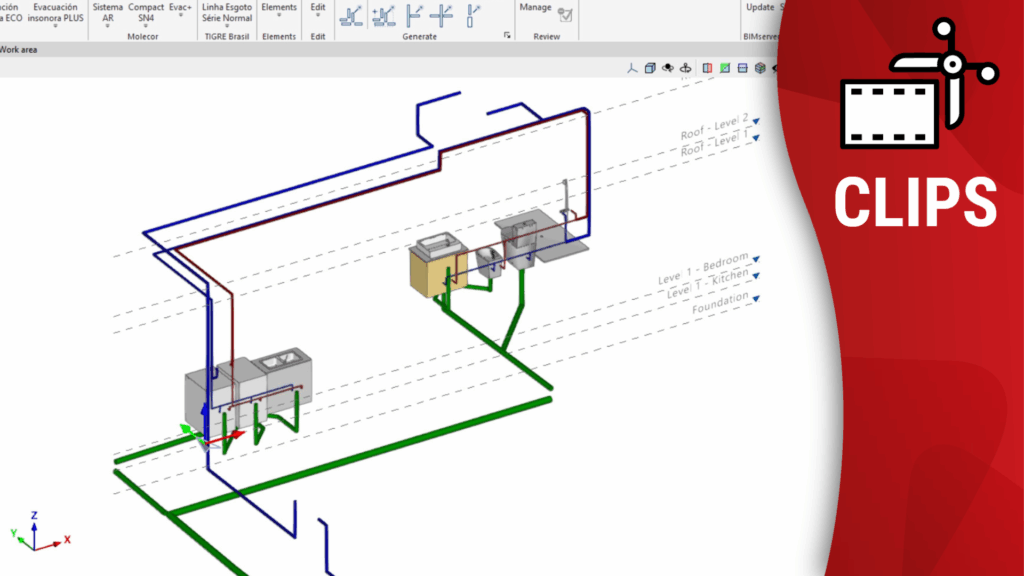Image resolution: width=1024 pixels, height=576 pixels.
Task: Open the Sistema AR dropdown
Action: click(x=108, y=12)
